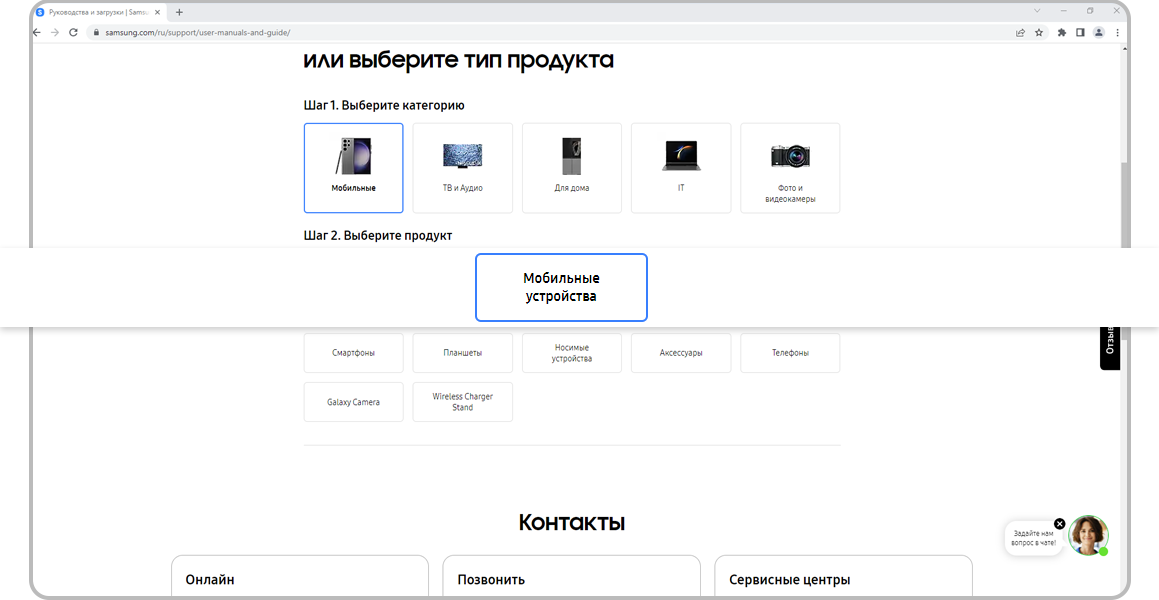Click the Задайте нам вопрос chat bubble
Viewport: 1159px width, 600px height.
[x=1034, y=538]
